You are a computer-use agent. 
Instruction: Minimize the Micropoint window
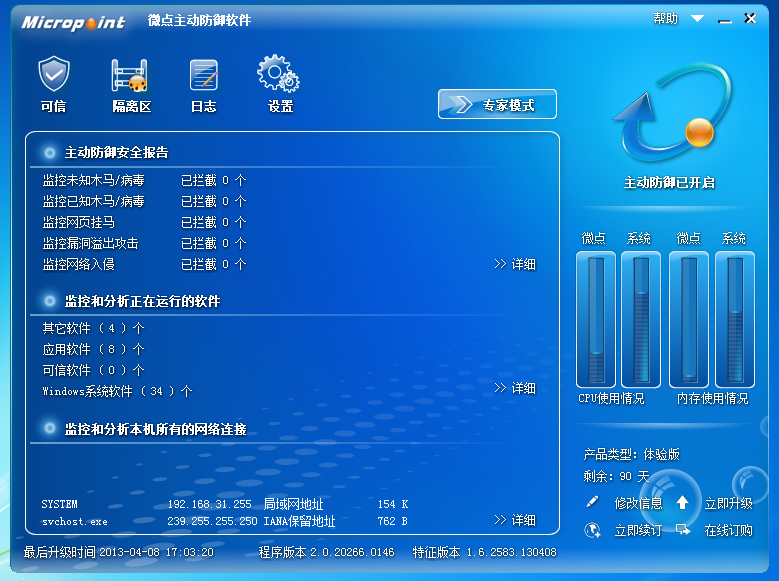[x=725, y=21]
